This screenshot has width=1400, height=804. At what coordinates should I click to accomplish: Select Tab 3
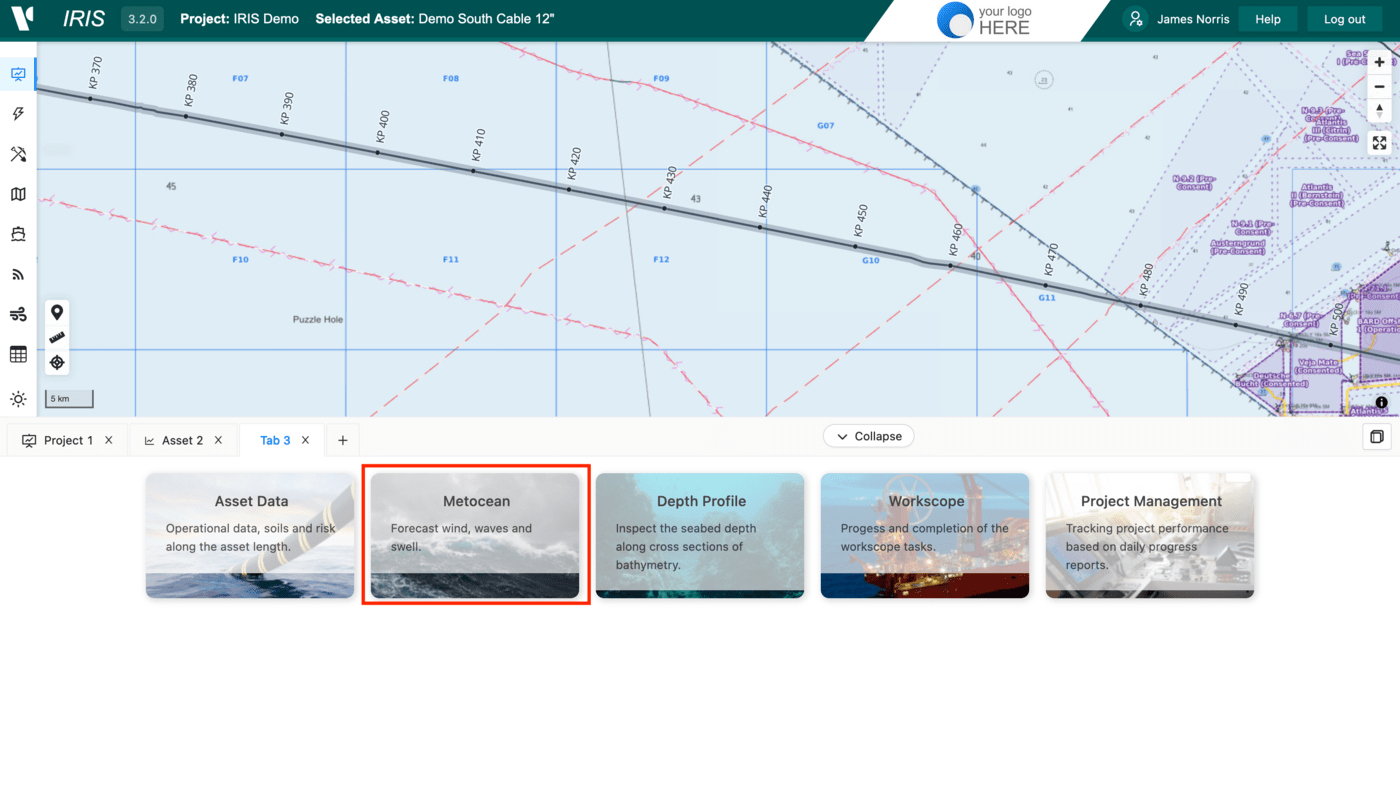(275, 440)
